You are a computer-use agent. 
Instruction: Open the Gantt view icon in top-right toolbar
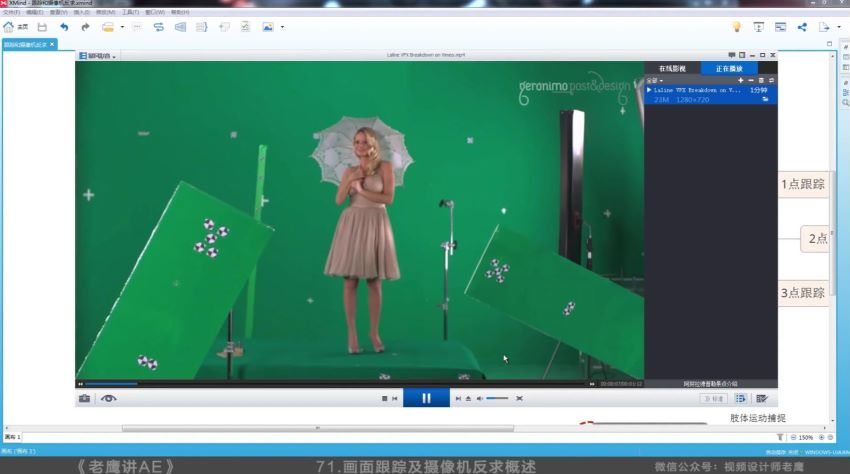780,27
